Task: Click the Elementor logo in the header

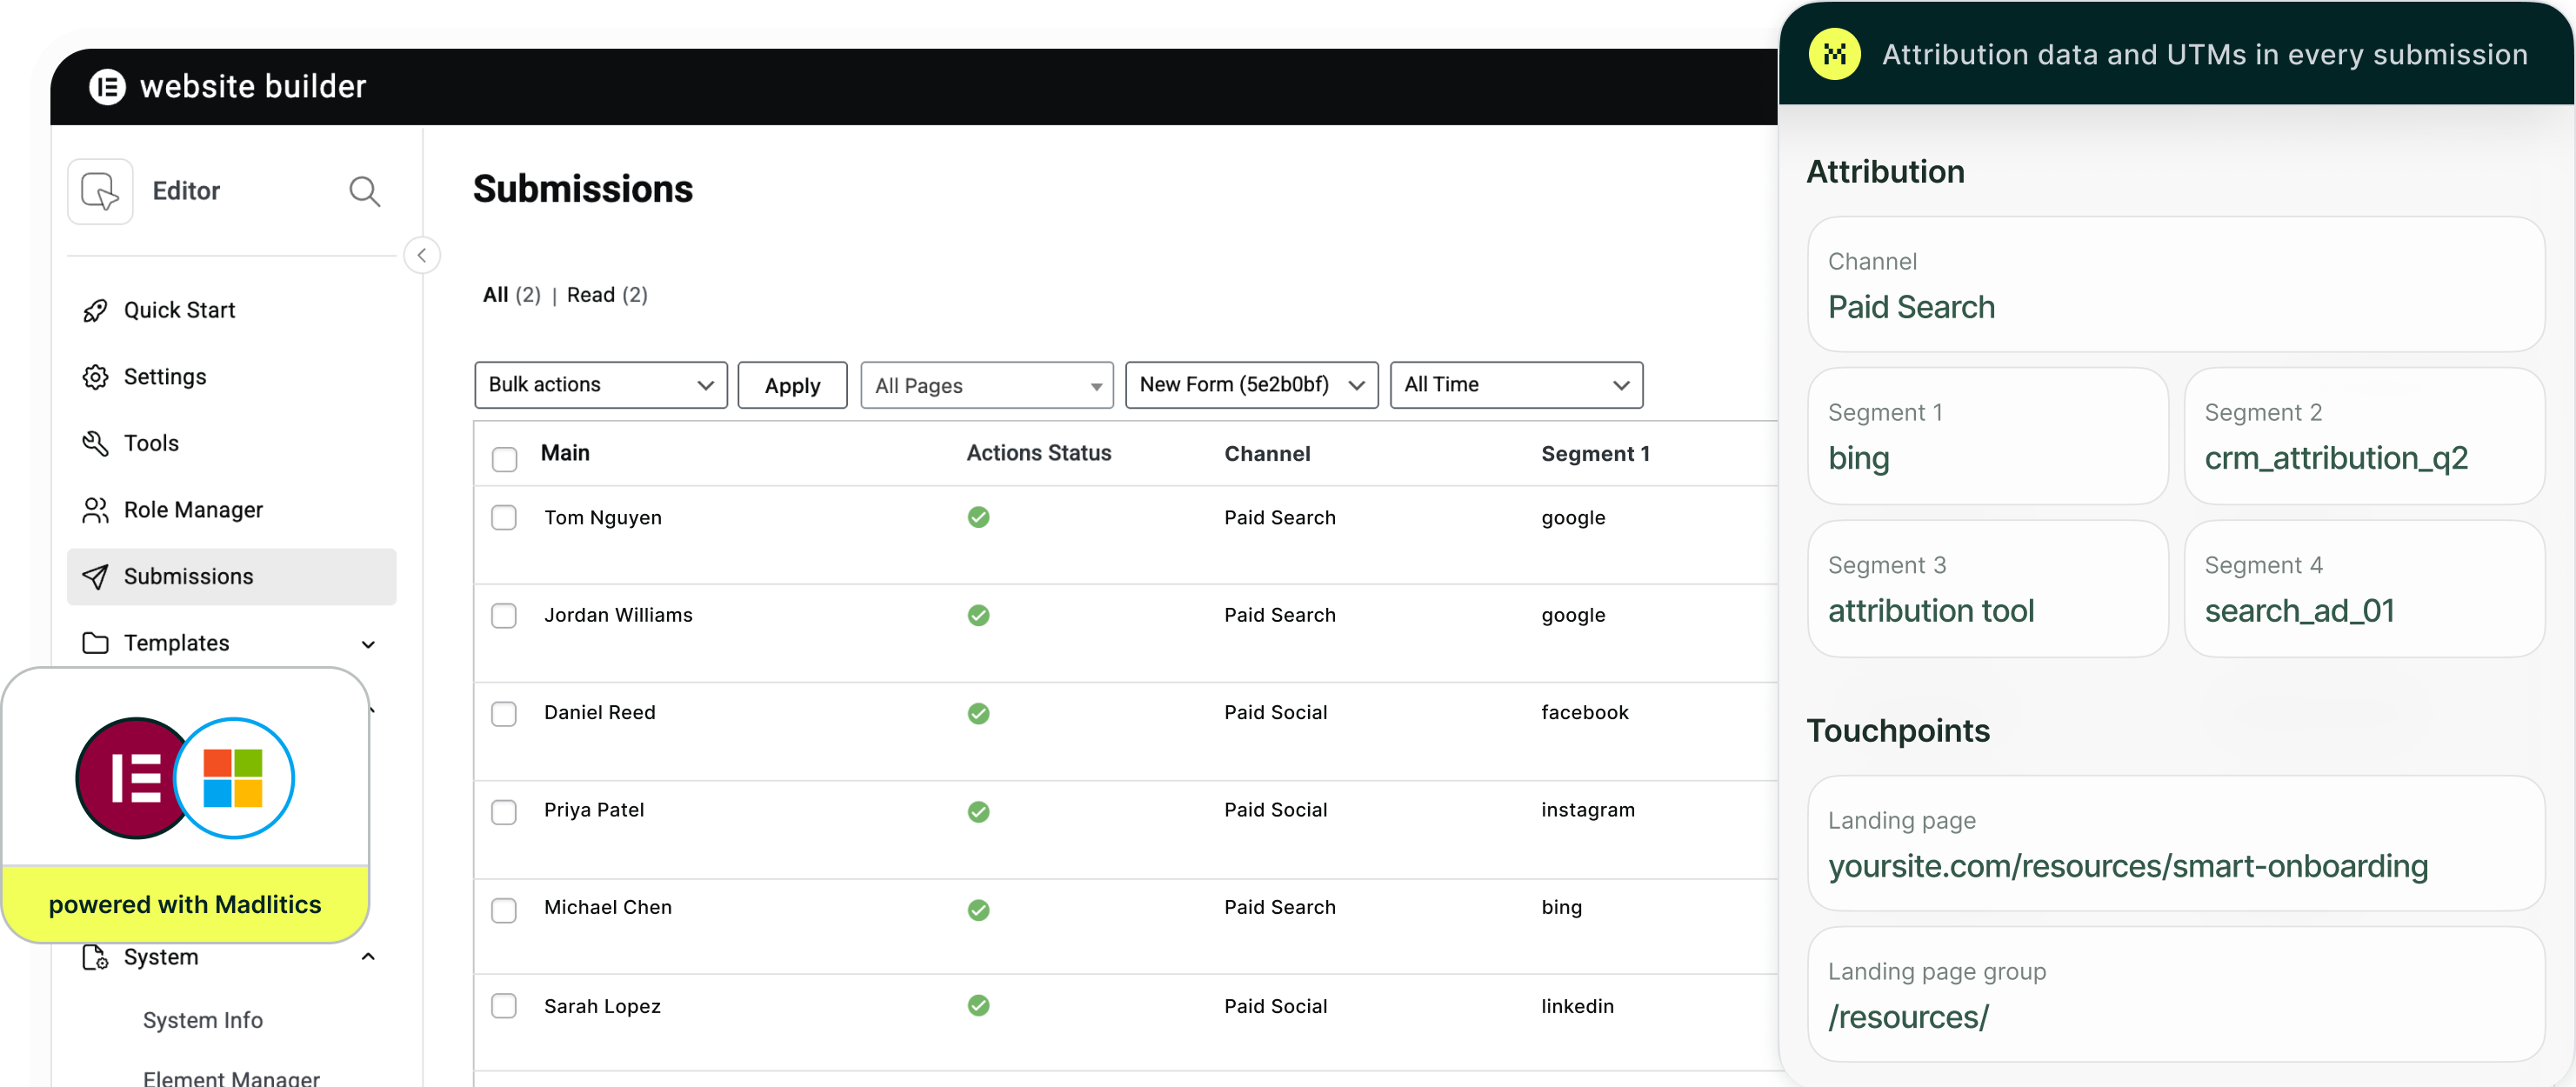Action: tap(107, 87)
